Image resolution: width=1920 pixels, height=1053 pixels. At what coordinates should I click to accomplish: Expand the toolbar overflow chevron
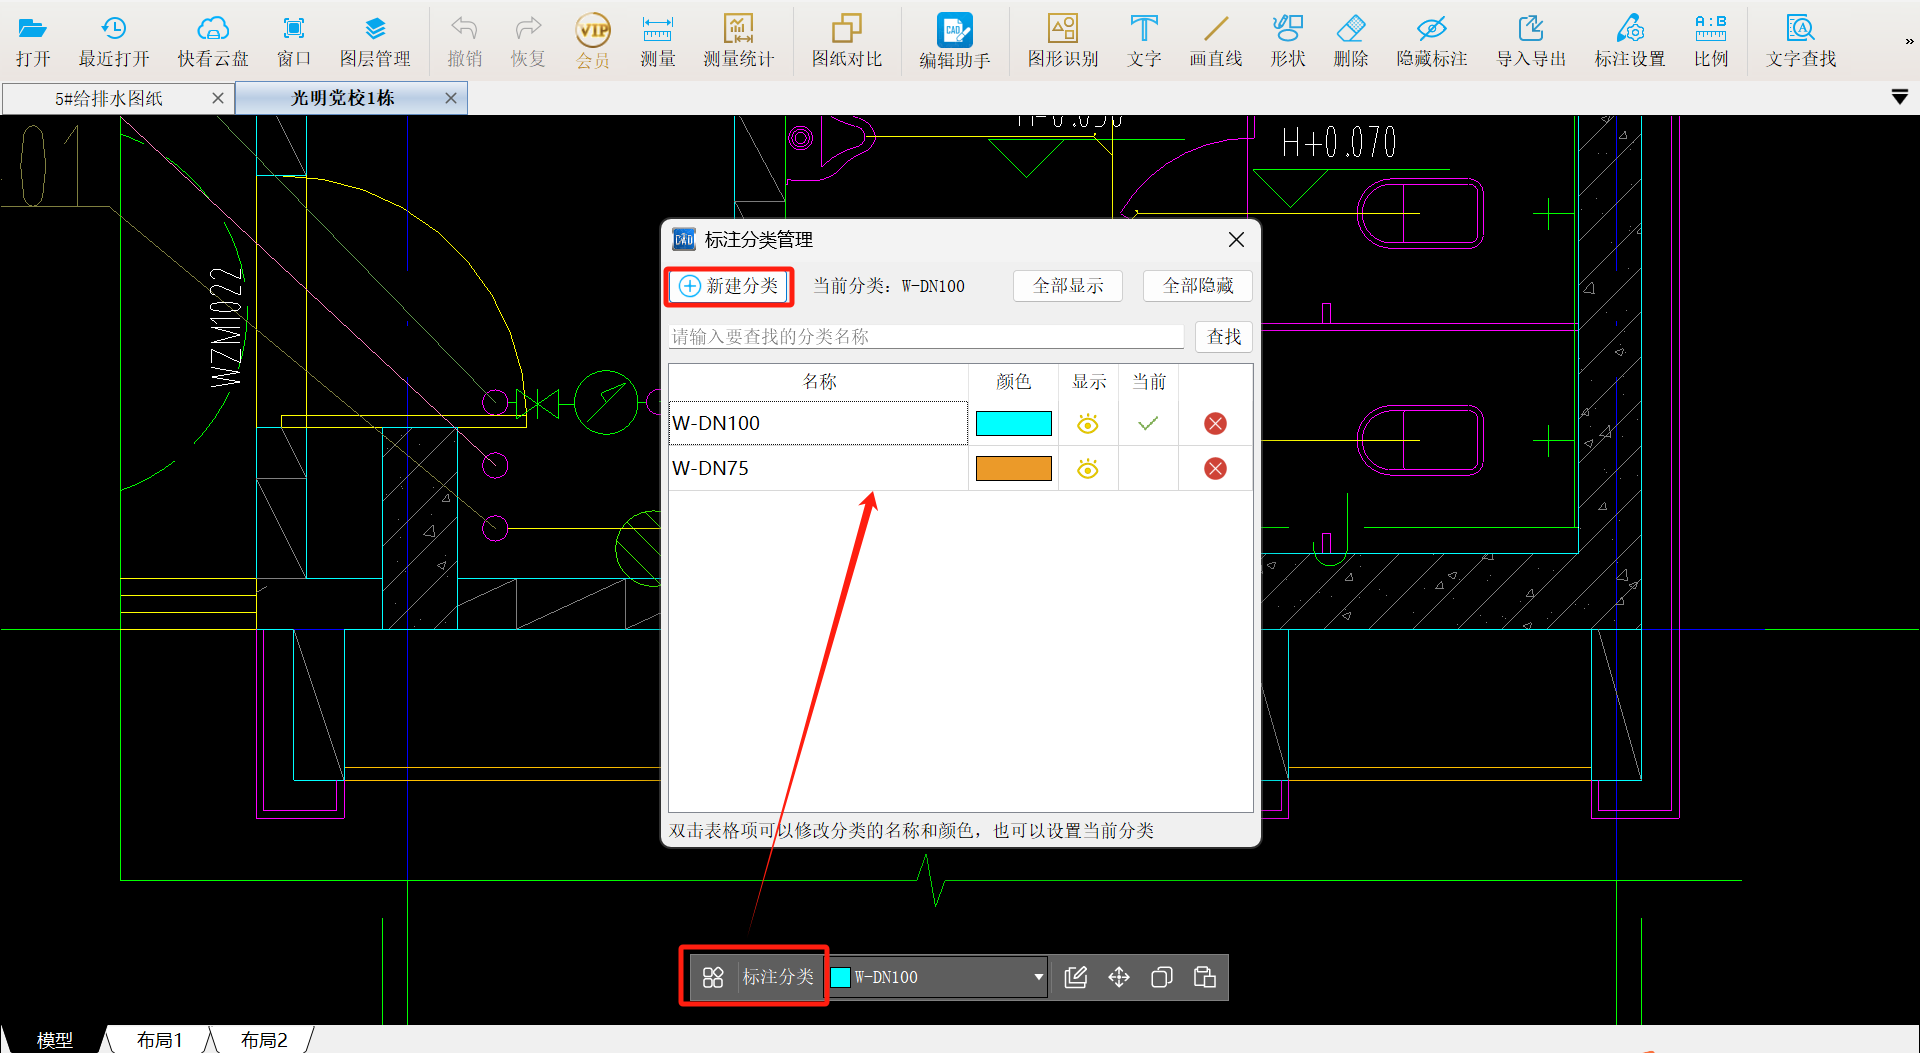pos(1908,42)
